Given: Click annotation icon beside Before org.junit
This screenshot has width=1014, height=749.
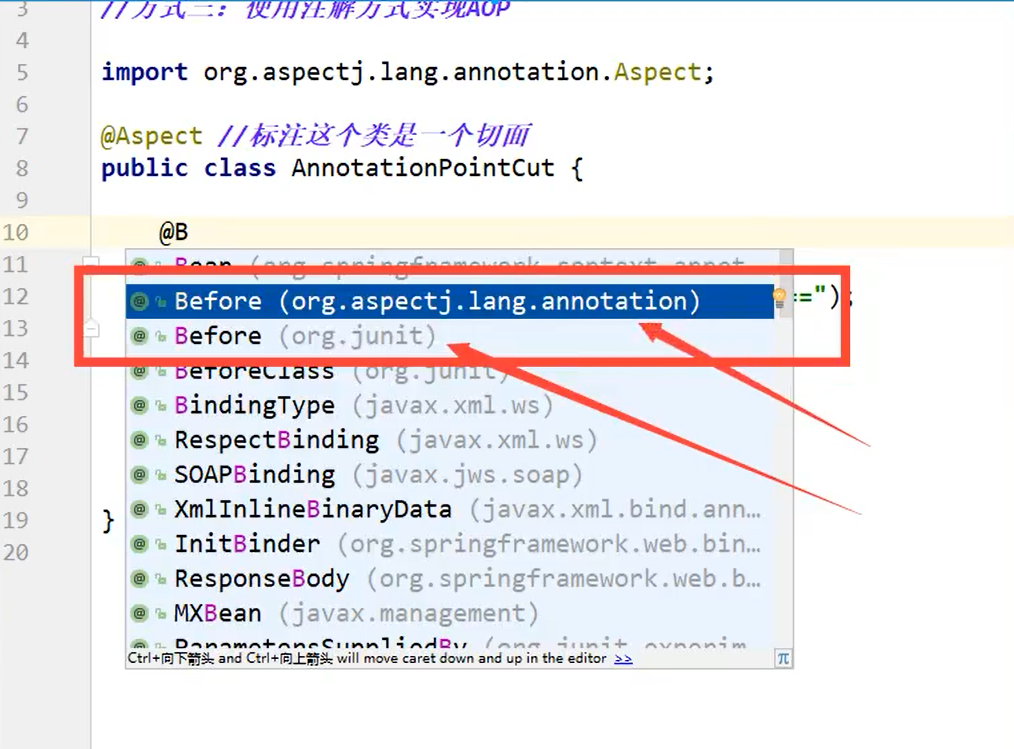Looking at the screenshot, I should (x=140, y=336).
